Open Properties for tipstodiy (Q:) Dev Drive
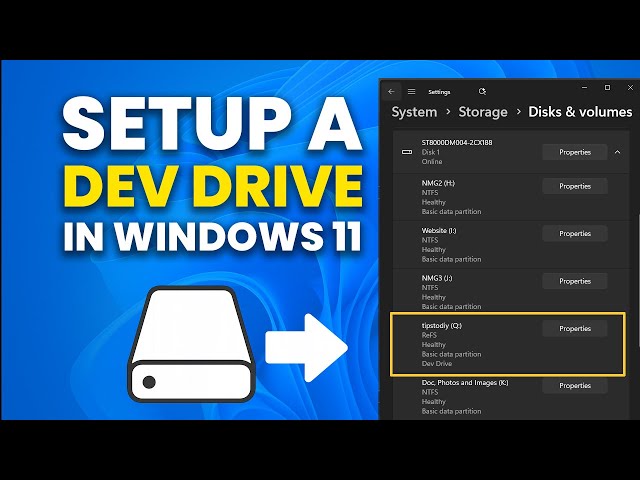Viewport: 640px width, 480px height. pyautogui.click(x=575, y=329)
